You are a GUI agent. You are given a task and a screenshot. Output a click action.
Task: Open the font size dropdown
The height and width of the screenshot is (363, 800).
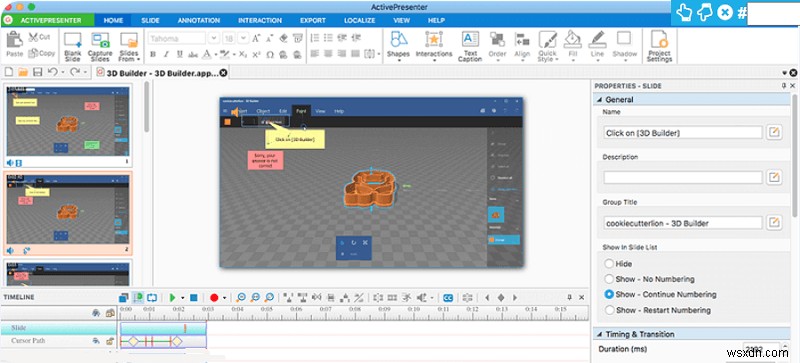click(x=243, y=38)
